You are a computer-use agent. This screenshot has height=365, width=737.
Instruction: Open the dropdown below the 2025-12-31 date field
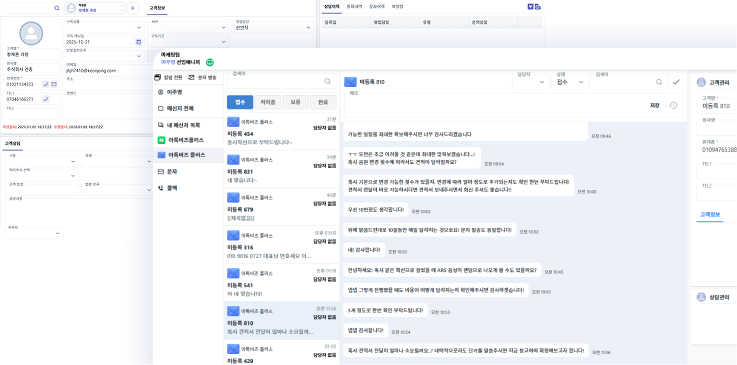tap(103, 55)
